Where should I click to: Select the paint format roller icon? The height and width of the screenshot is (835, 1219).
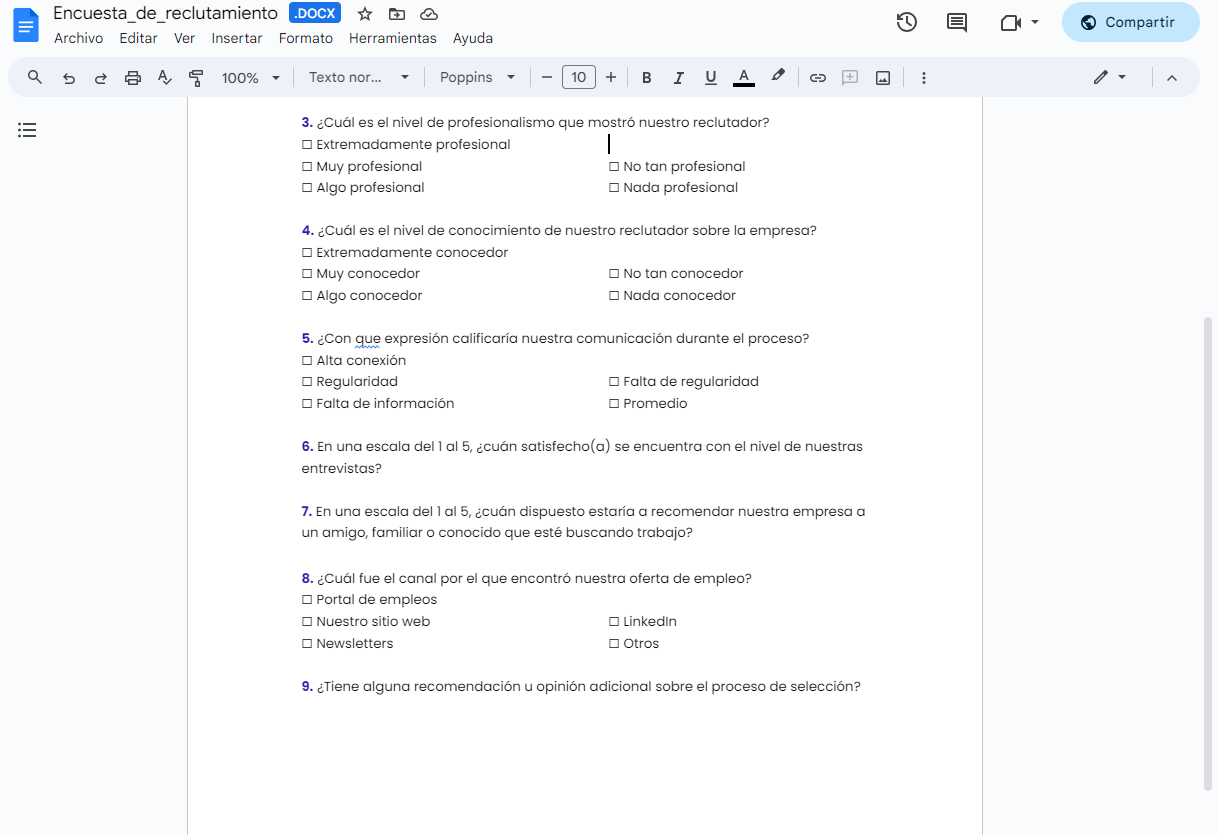pyautogui.click(x=196, y=78)
